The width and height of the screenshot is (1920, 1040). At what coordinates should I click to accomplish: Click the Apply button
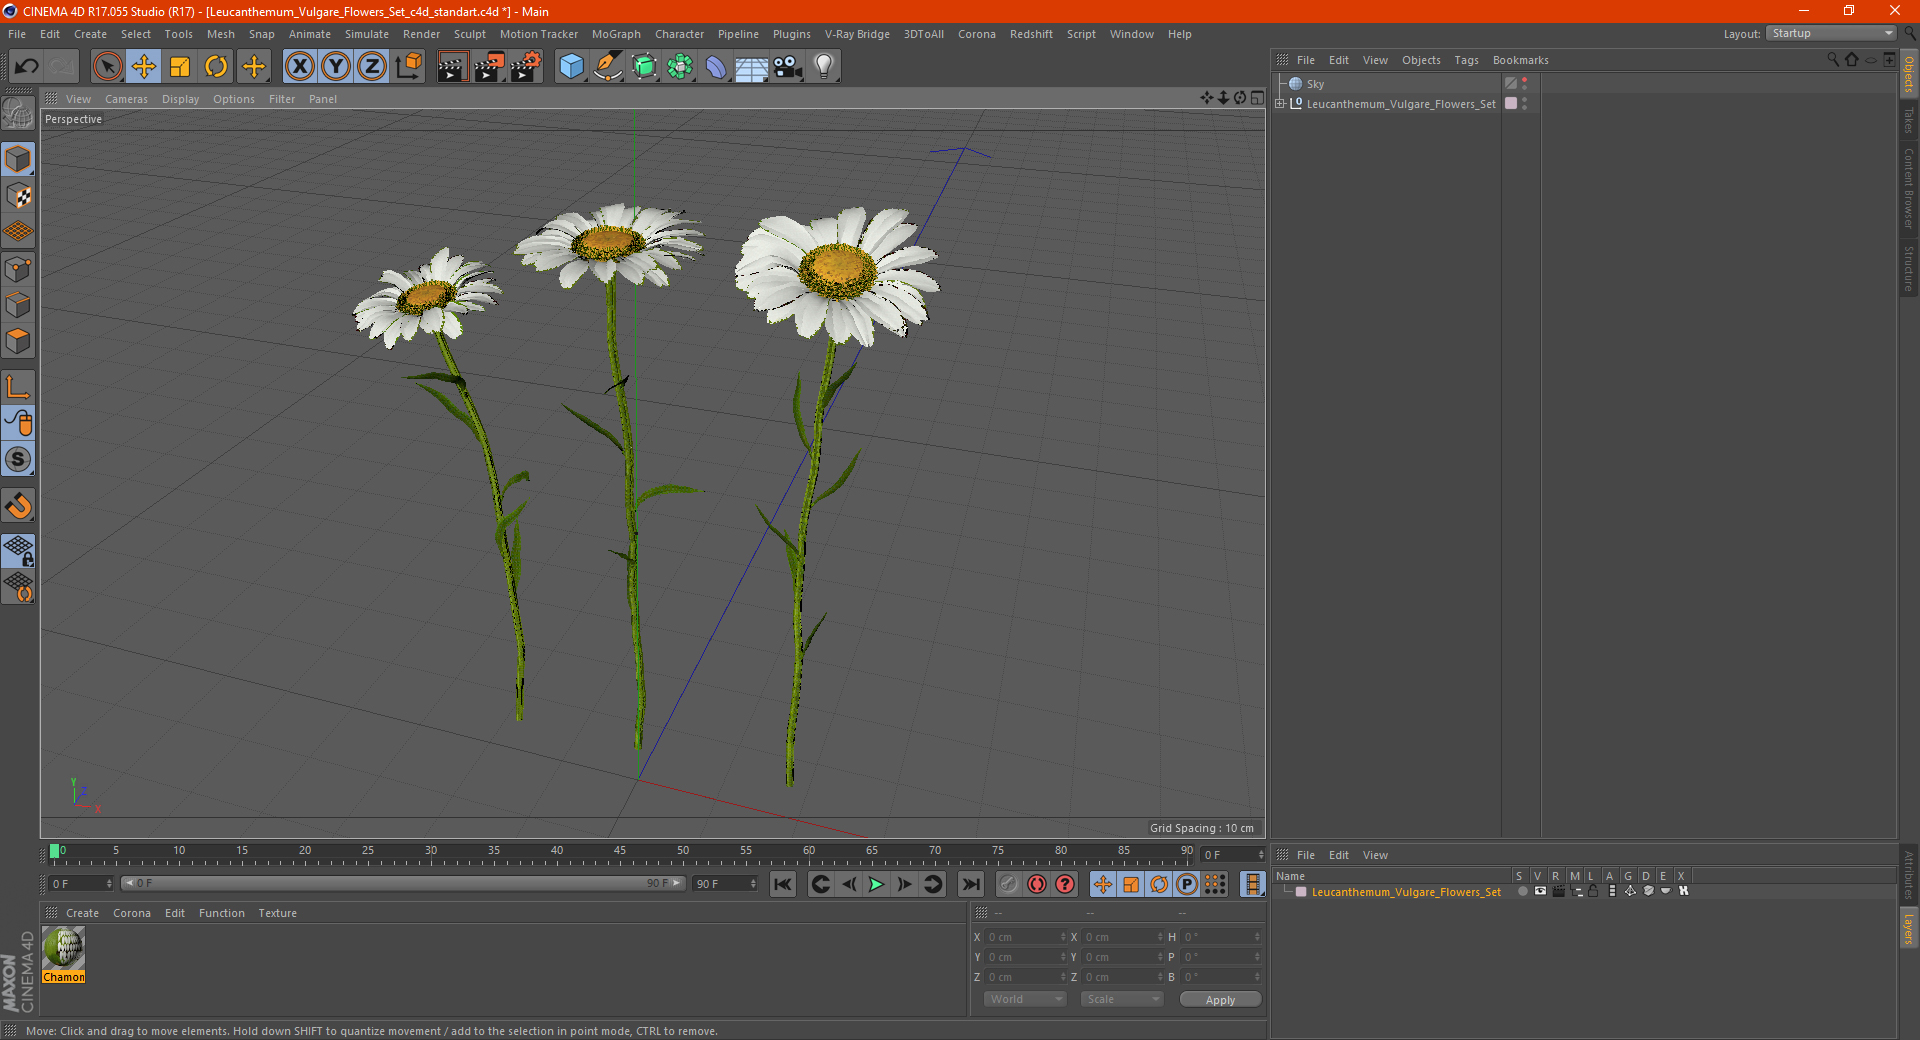coord(1219,999)
